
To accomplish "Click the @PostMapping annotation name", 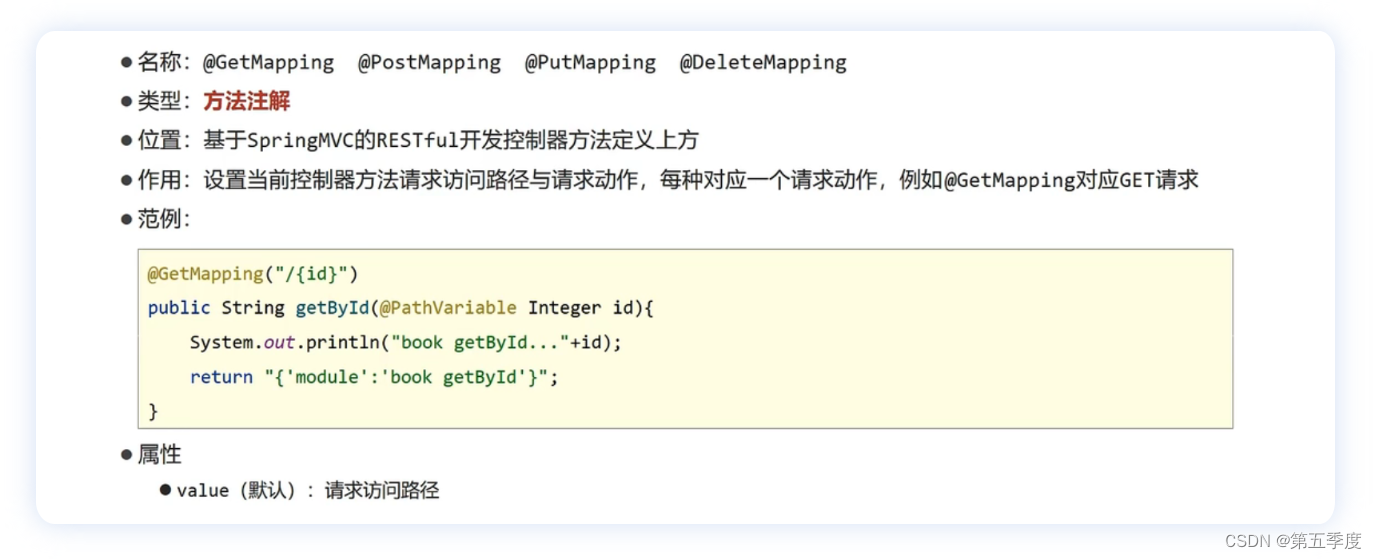I will click(430, 63).
